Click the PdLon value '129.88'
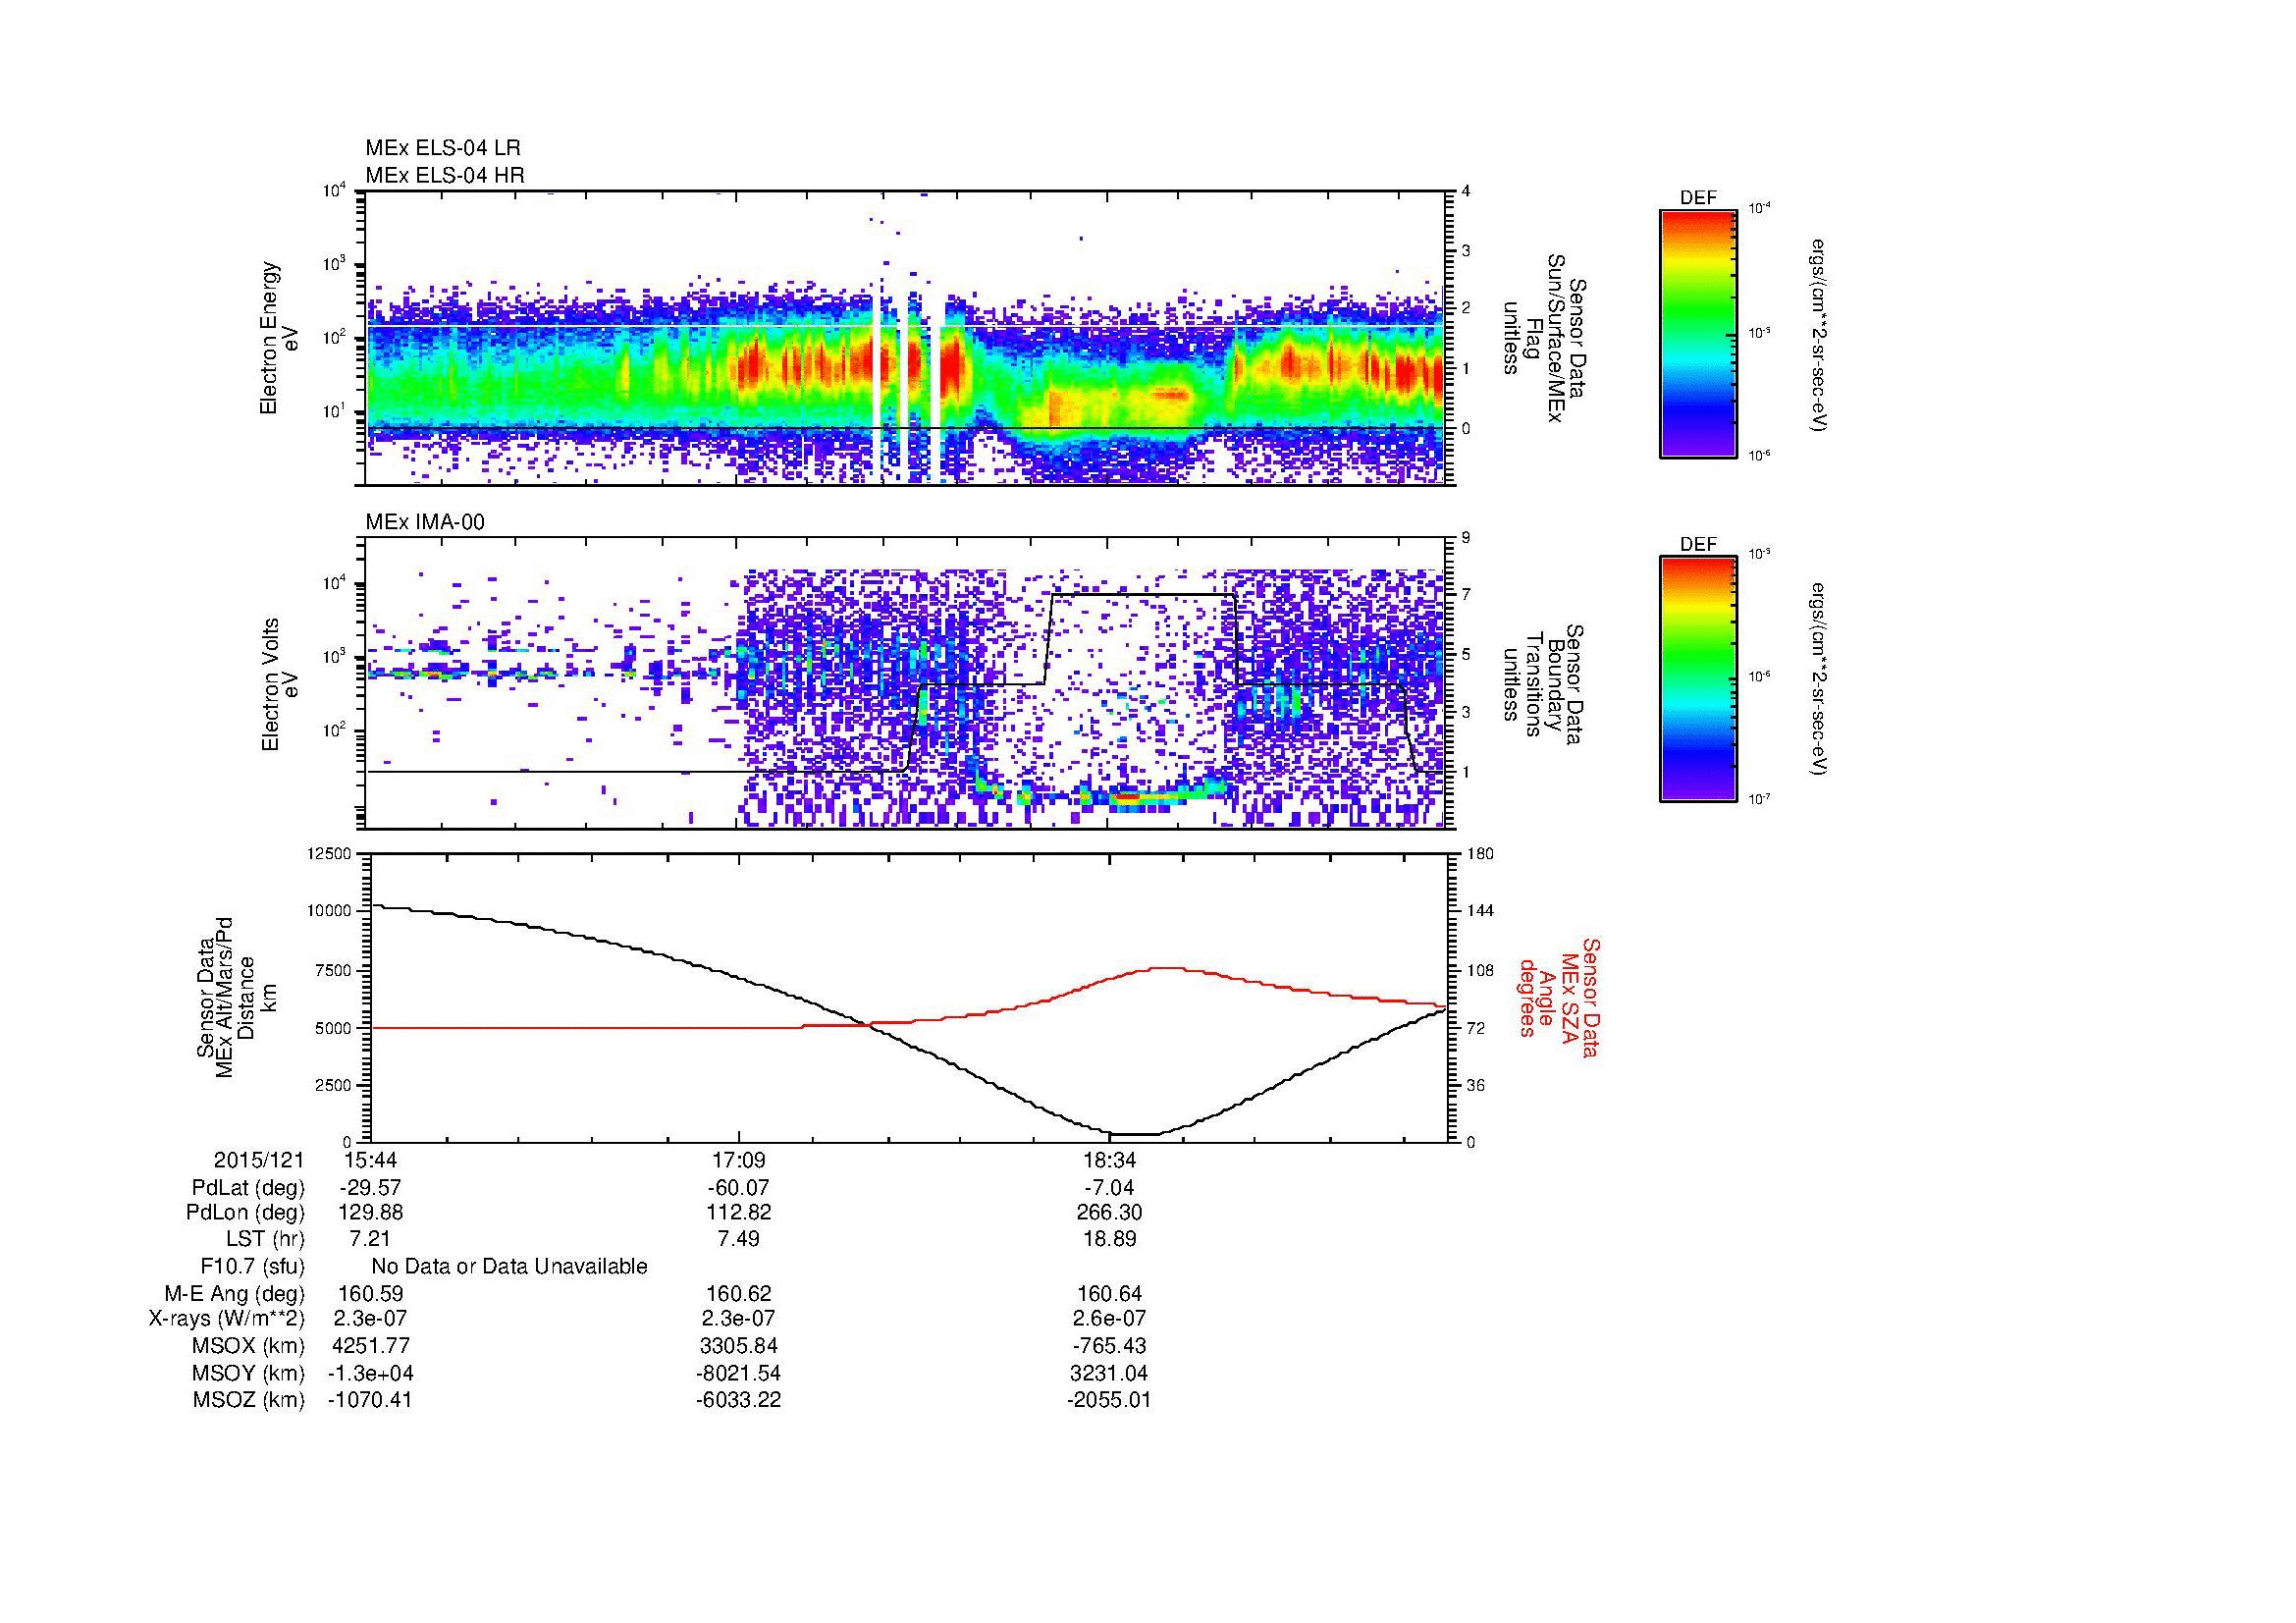Image resolution: width=2296 pixels, height=1623 pixels. [x=371, y=1214]
